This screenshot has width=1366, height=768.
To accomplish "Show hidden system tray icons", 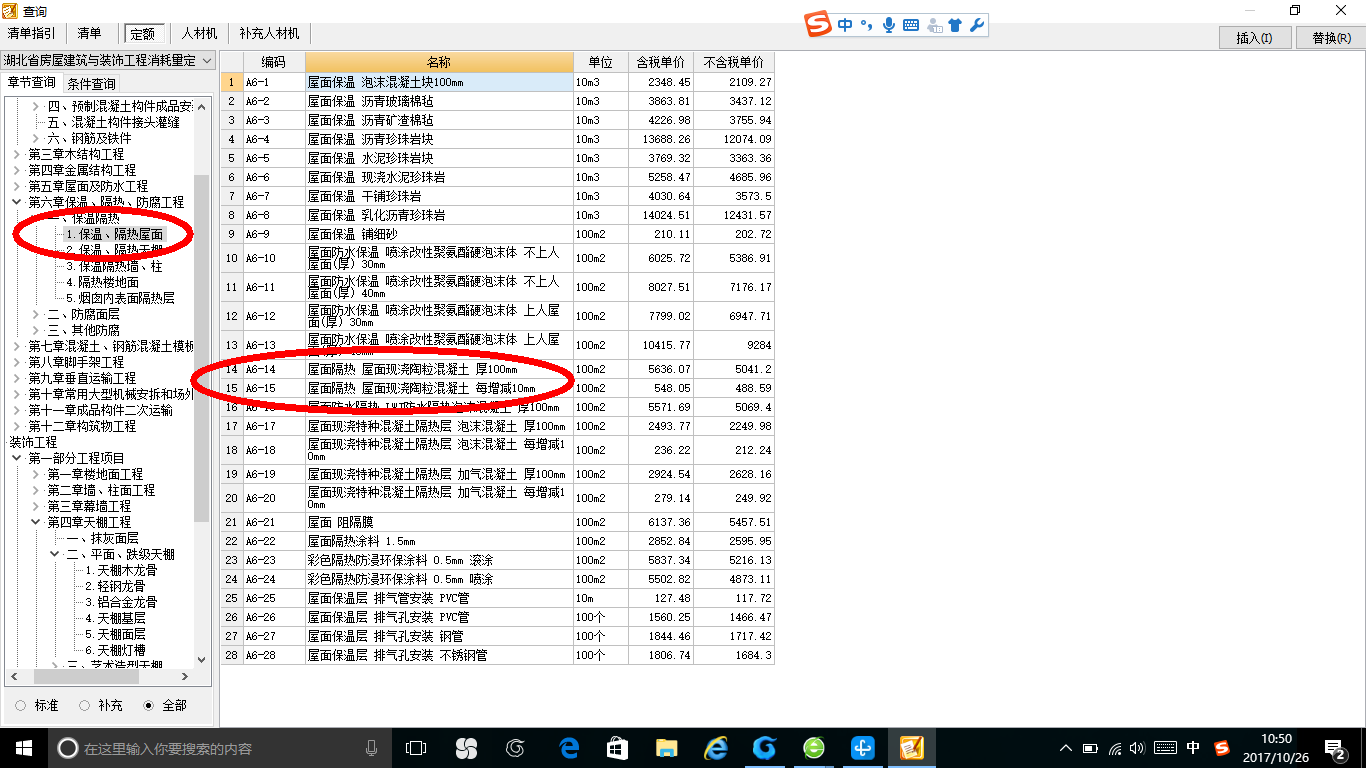I will tap(1066, 748).
